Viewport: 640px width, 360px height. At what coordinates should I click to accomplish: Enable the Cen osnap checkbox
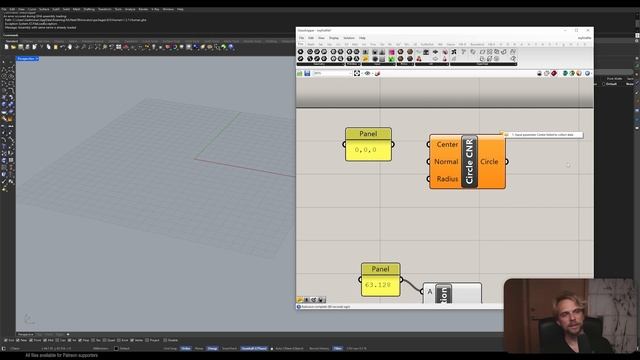58,340
